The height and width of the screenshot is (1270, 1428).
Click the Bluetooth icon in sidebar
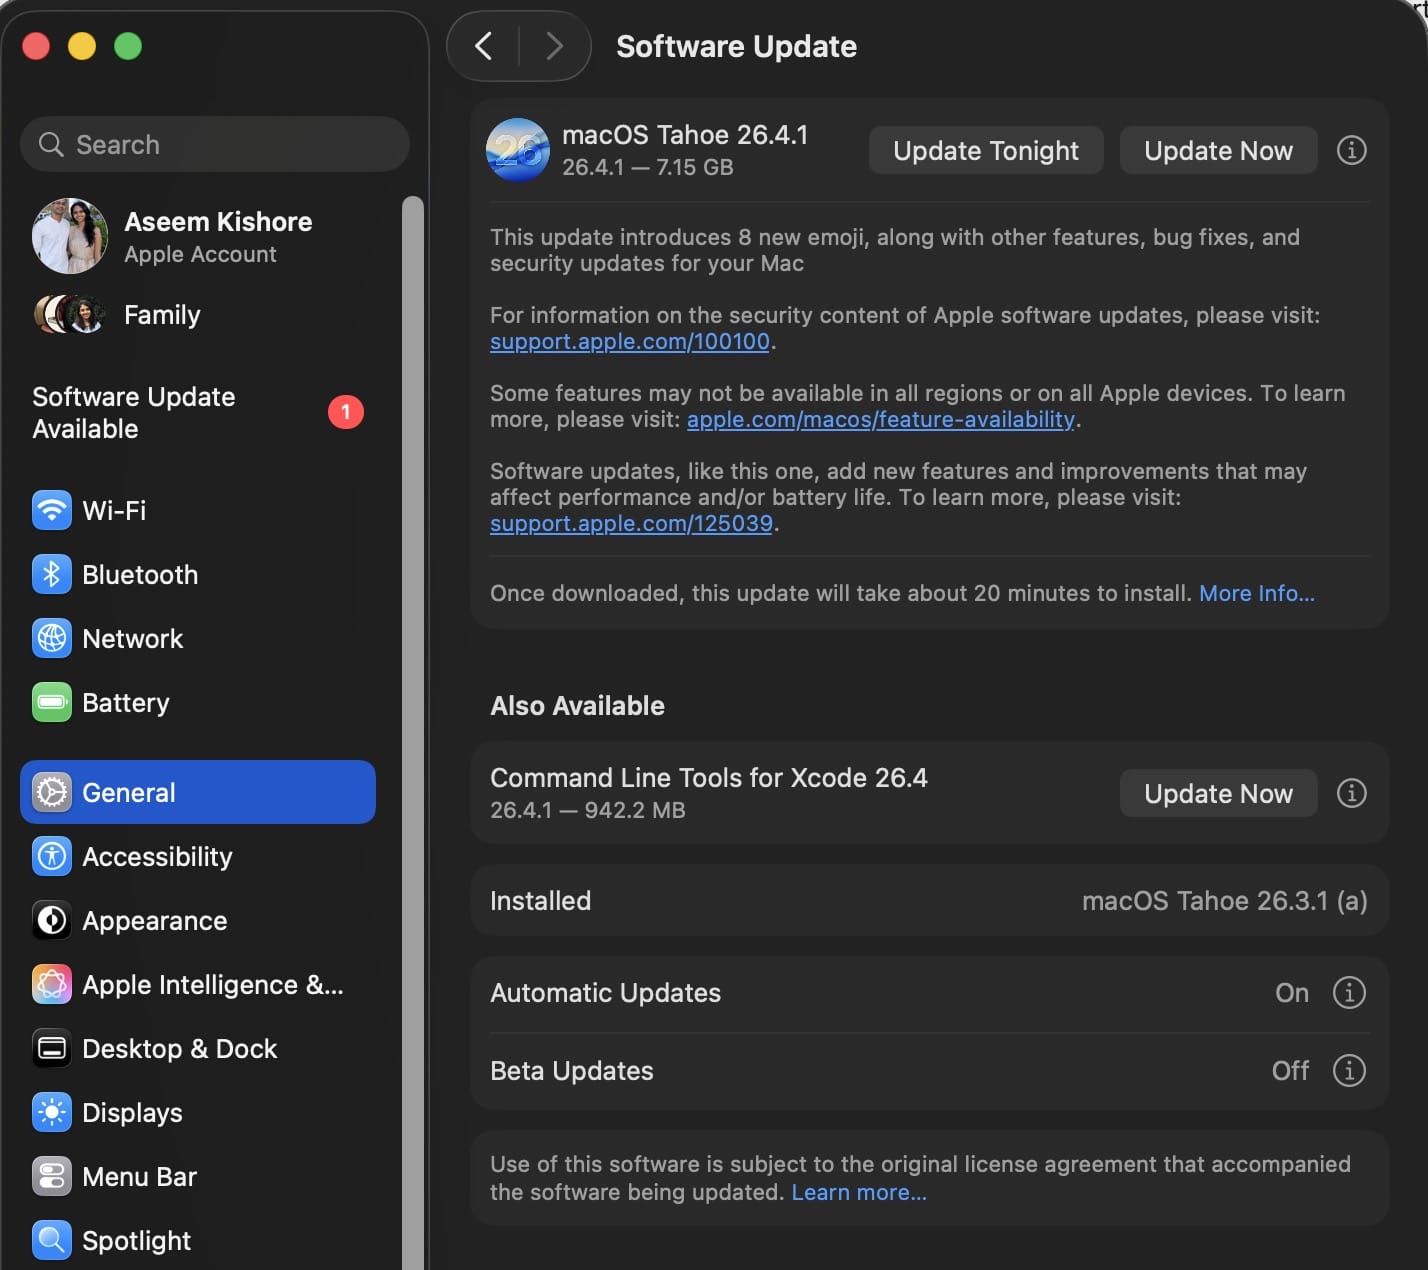pyautogui.click(x=51, y=574)
